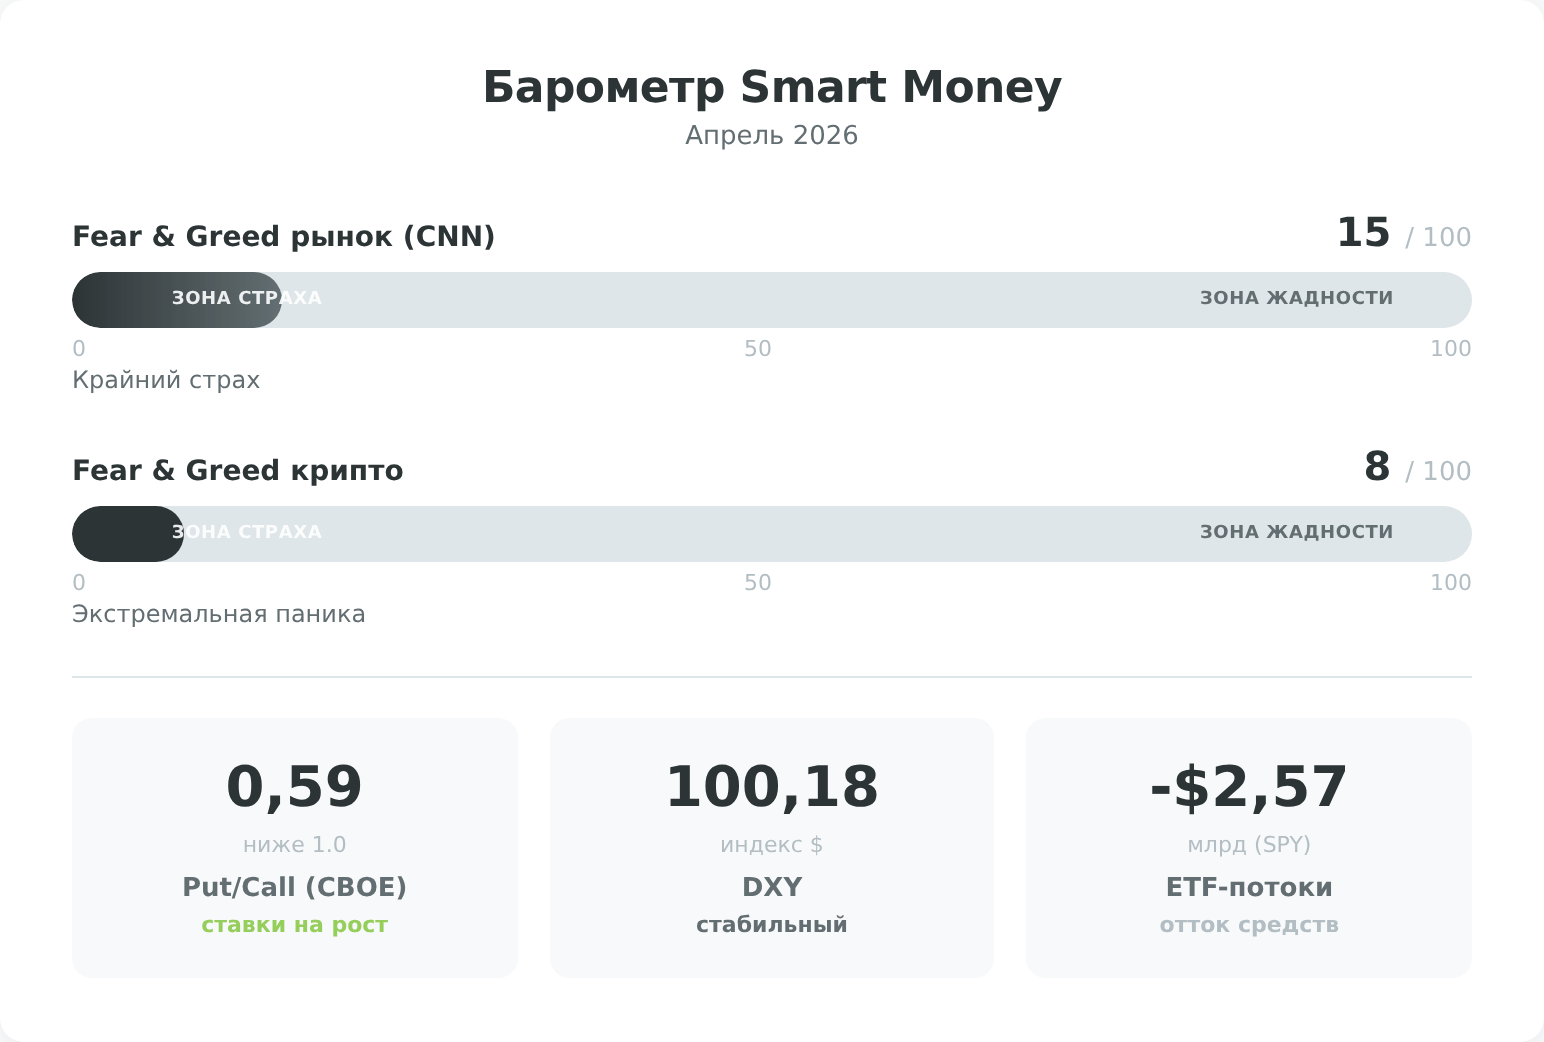Click the "Экстремальная паника" status label
This screenshot has width=1544, height=1042.
(218, 615)
